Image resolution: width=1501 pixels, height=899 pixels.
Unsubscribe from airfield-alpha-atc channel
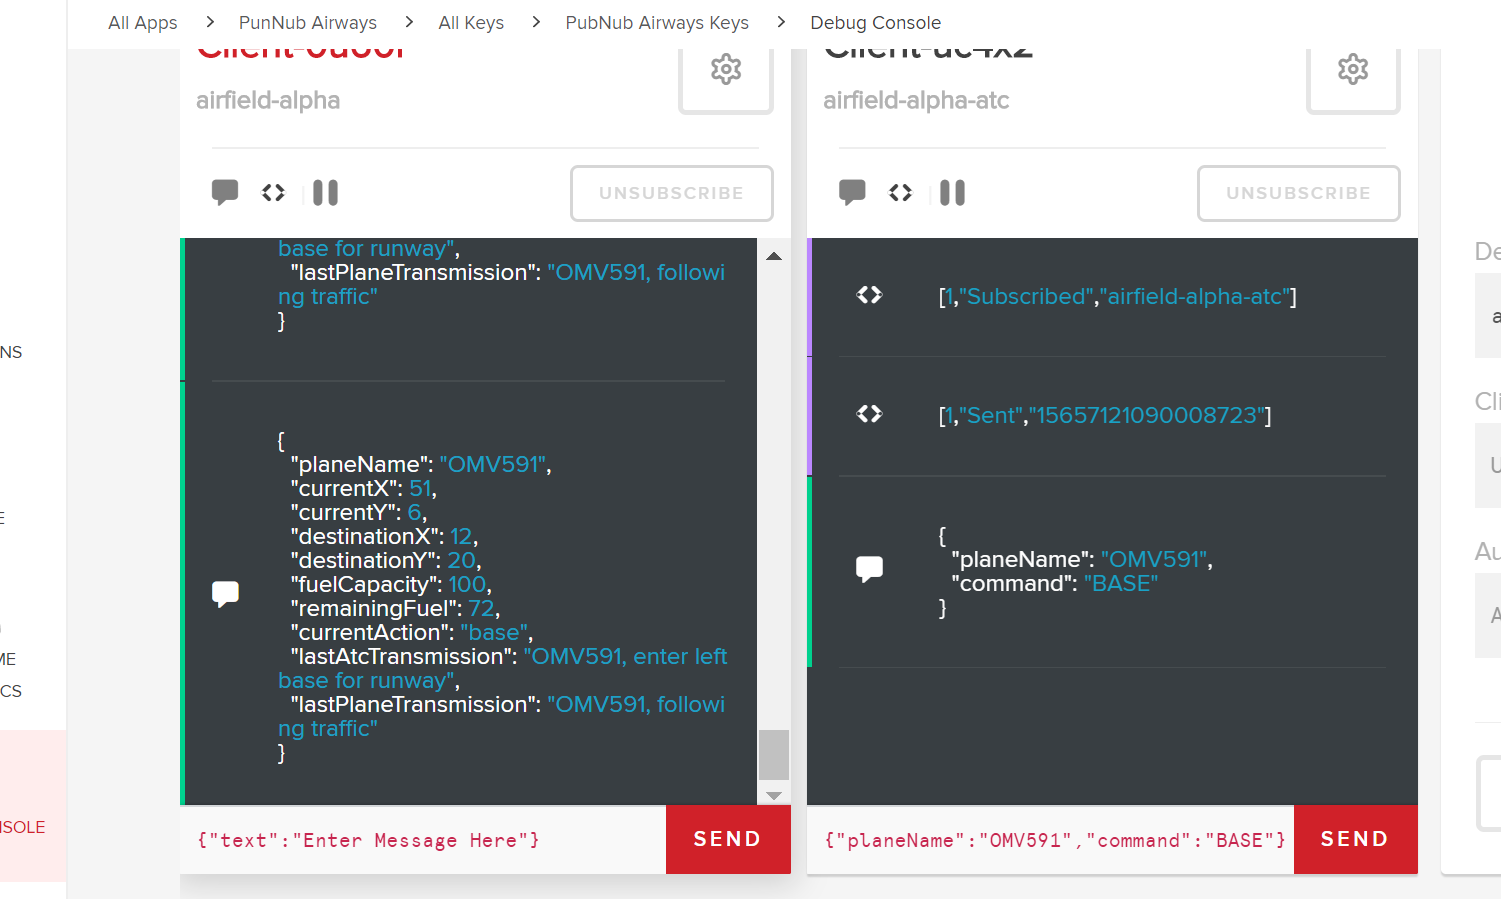click(x=1298, y=193)
